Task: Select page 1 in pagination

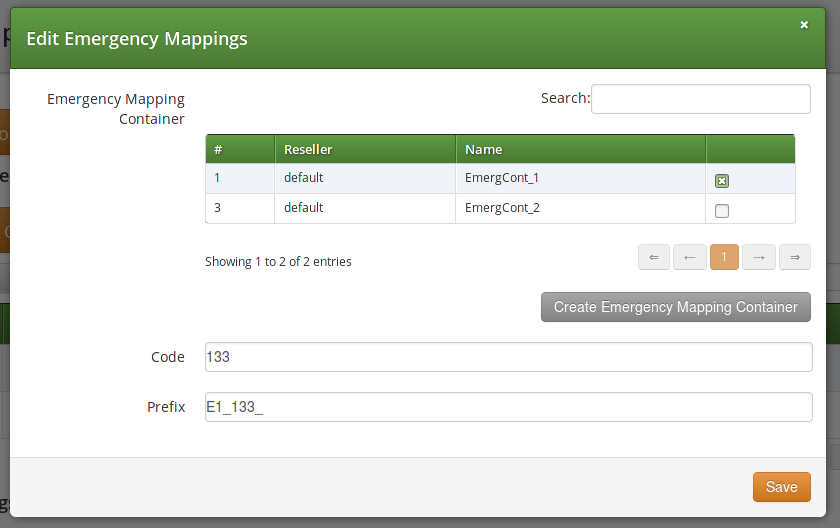Action: pos(724,257)
